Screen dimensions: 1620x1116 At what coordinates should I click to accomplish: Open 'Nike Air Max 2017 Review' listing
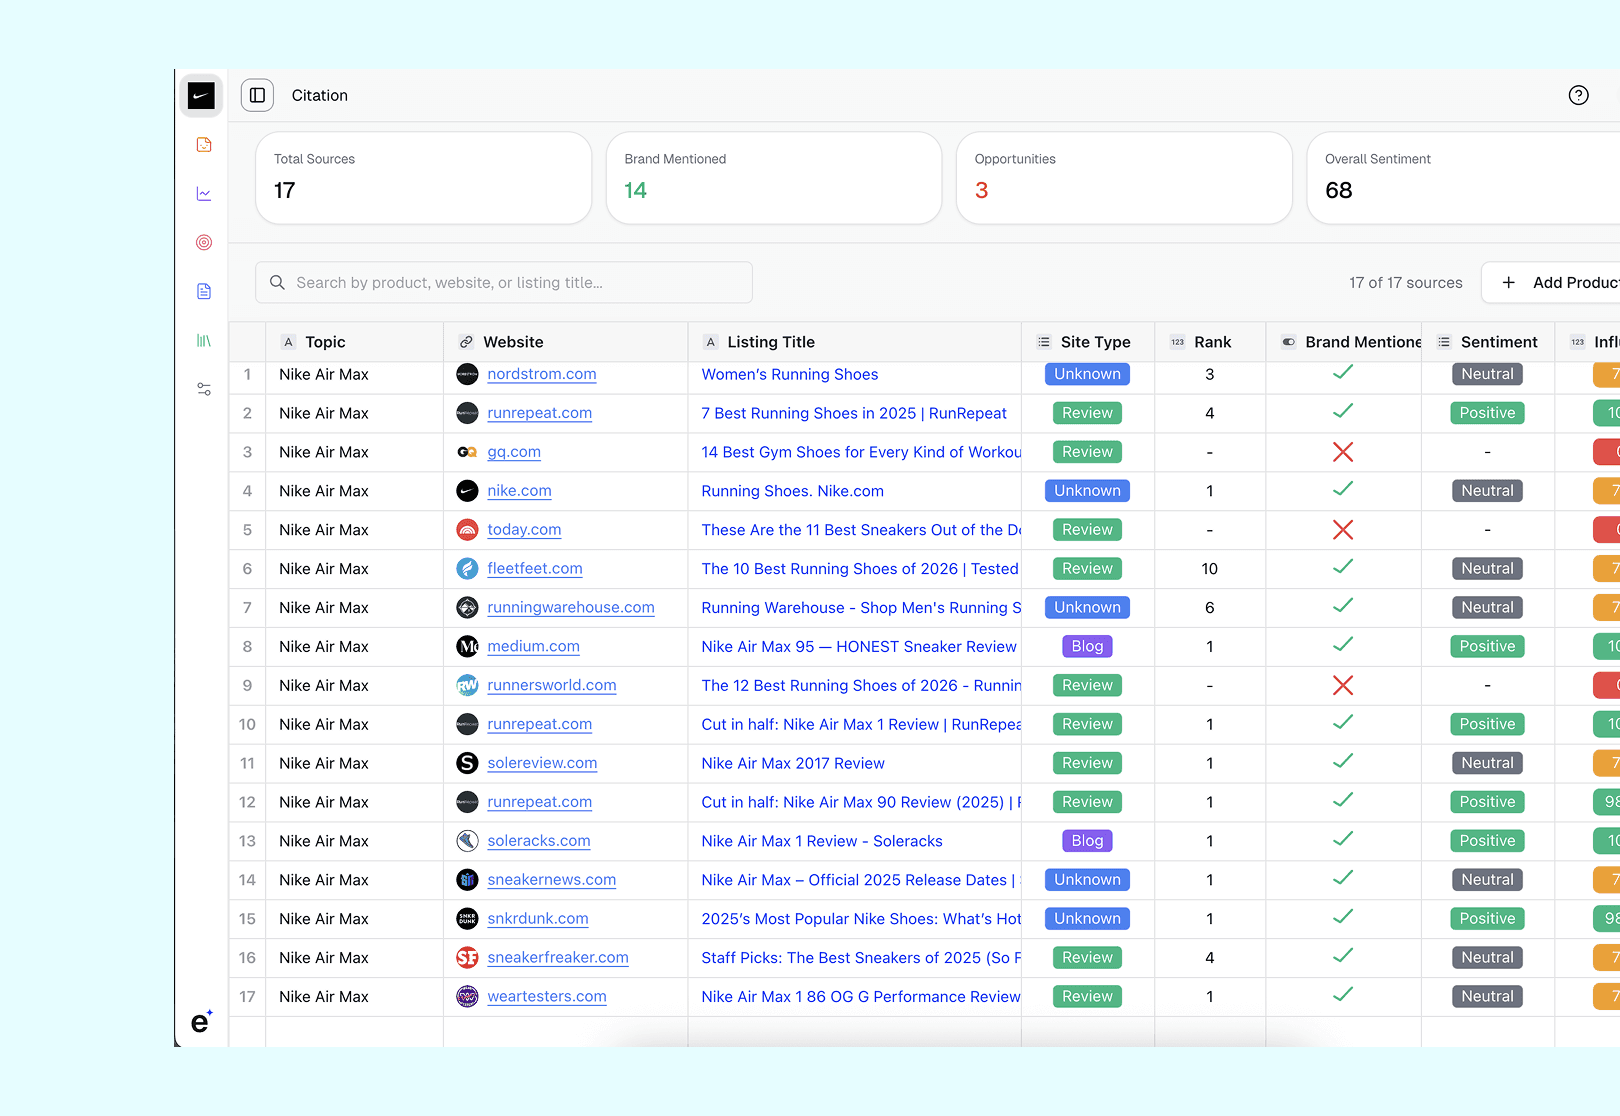793,763
